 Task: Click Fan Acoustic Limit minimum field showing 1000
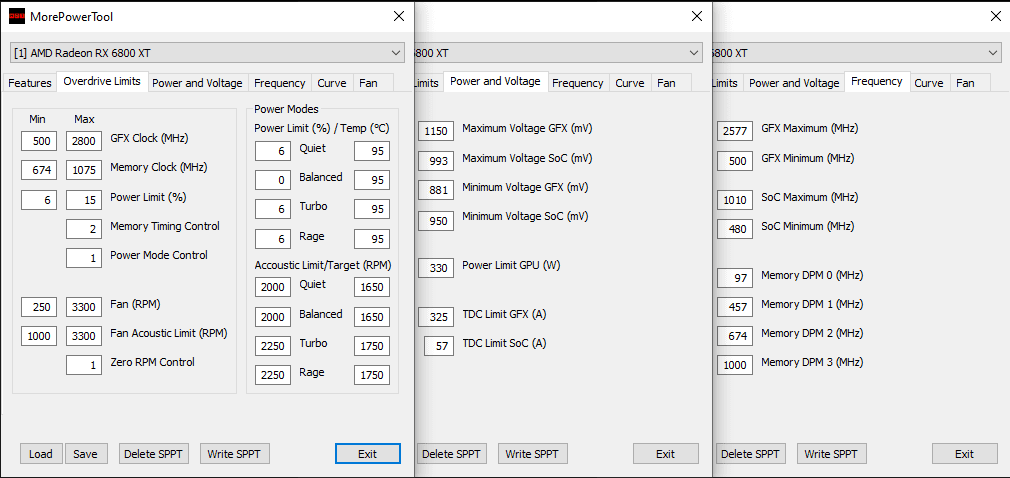(39, 336)
